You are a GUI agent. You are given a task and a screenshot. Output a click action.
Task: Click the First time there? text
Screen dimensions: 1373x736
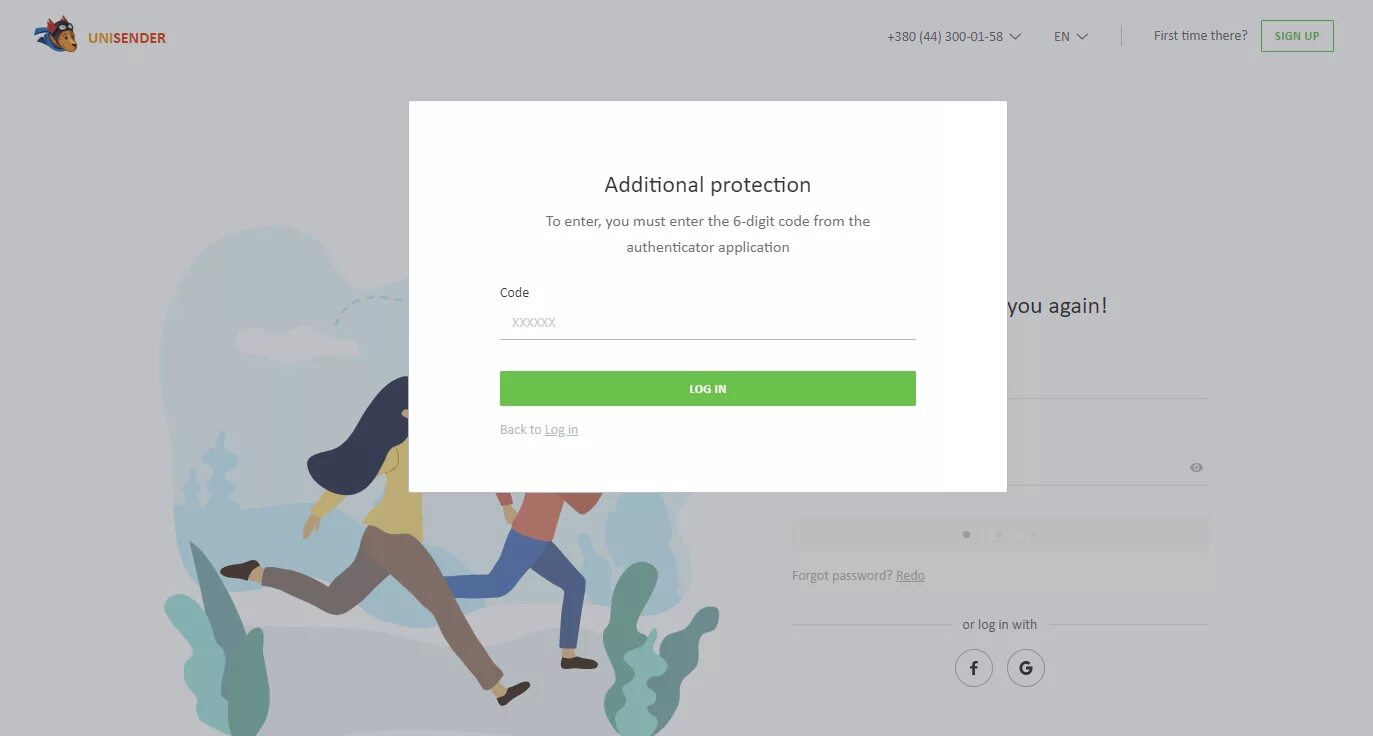point(1200,36)
